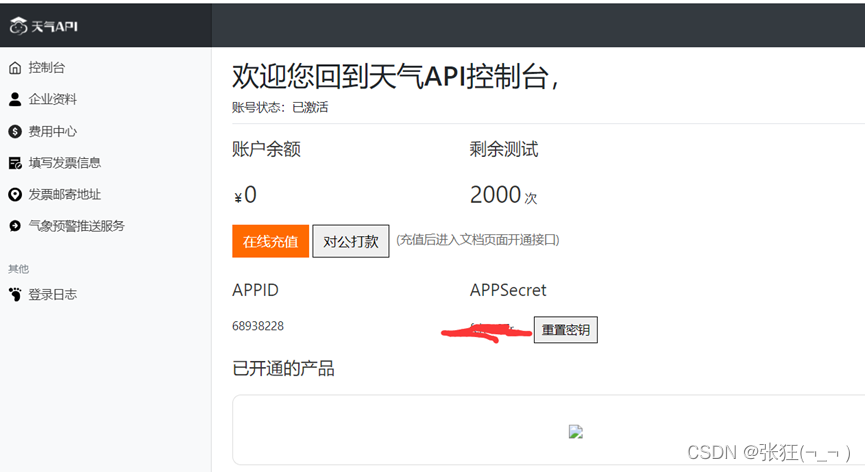Click the orange 在线充值 button
This screenshot has height=472, width=865.
tap(270, 241)
